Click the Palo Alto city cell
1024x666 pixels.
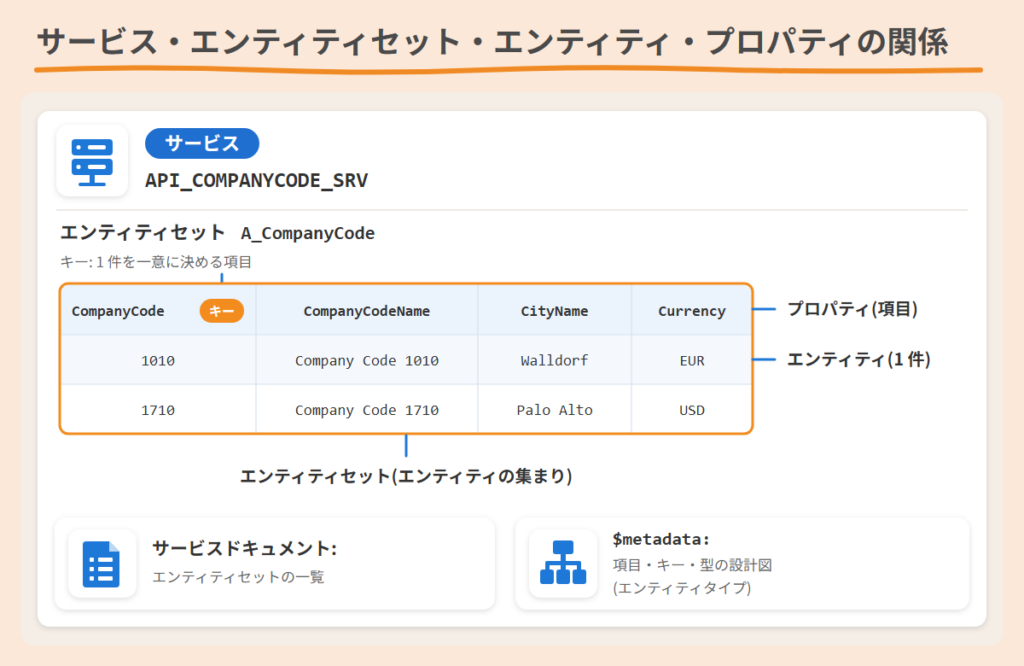554,410
